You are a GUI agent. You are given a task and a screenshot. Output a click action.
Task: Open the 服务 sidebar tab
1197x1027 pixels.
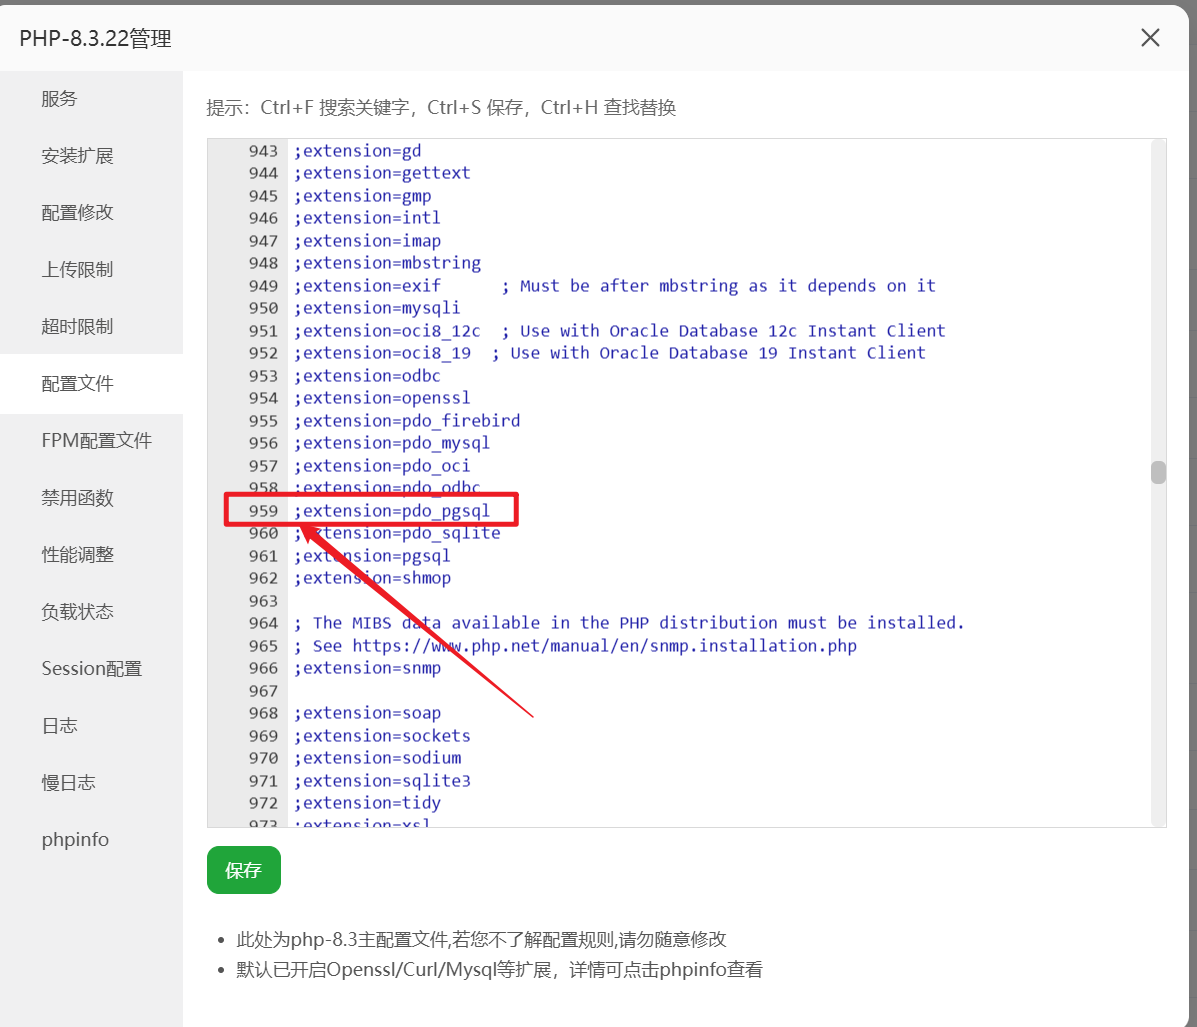click(x=59, y=99)
